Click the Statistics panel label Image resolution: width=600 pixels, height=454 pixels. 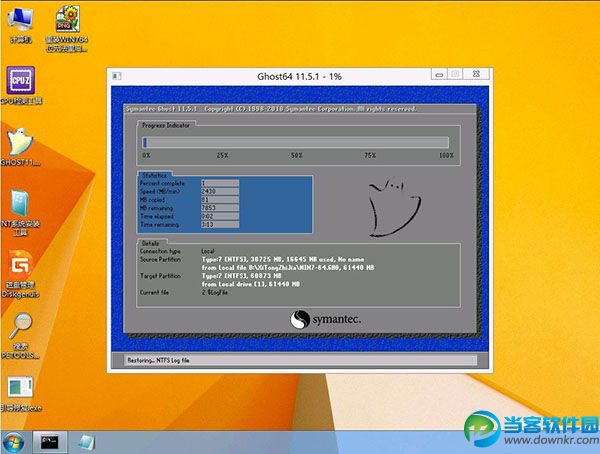coord(154,175)
